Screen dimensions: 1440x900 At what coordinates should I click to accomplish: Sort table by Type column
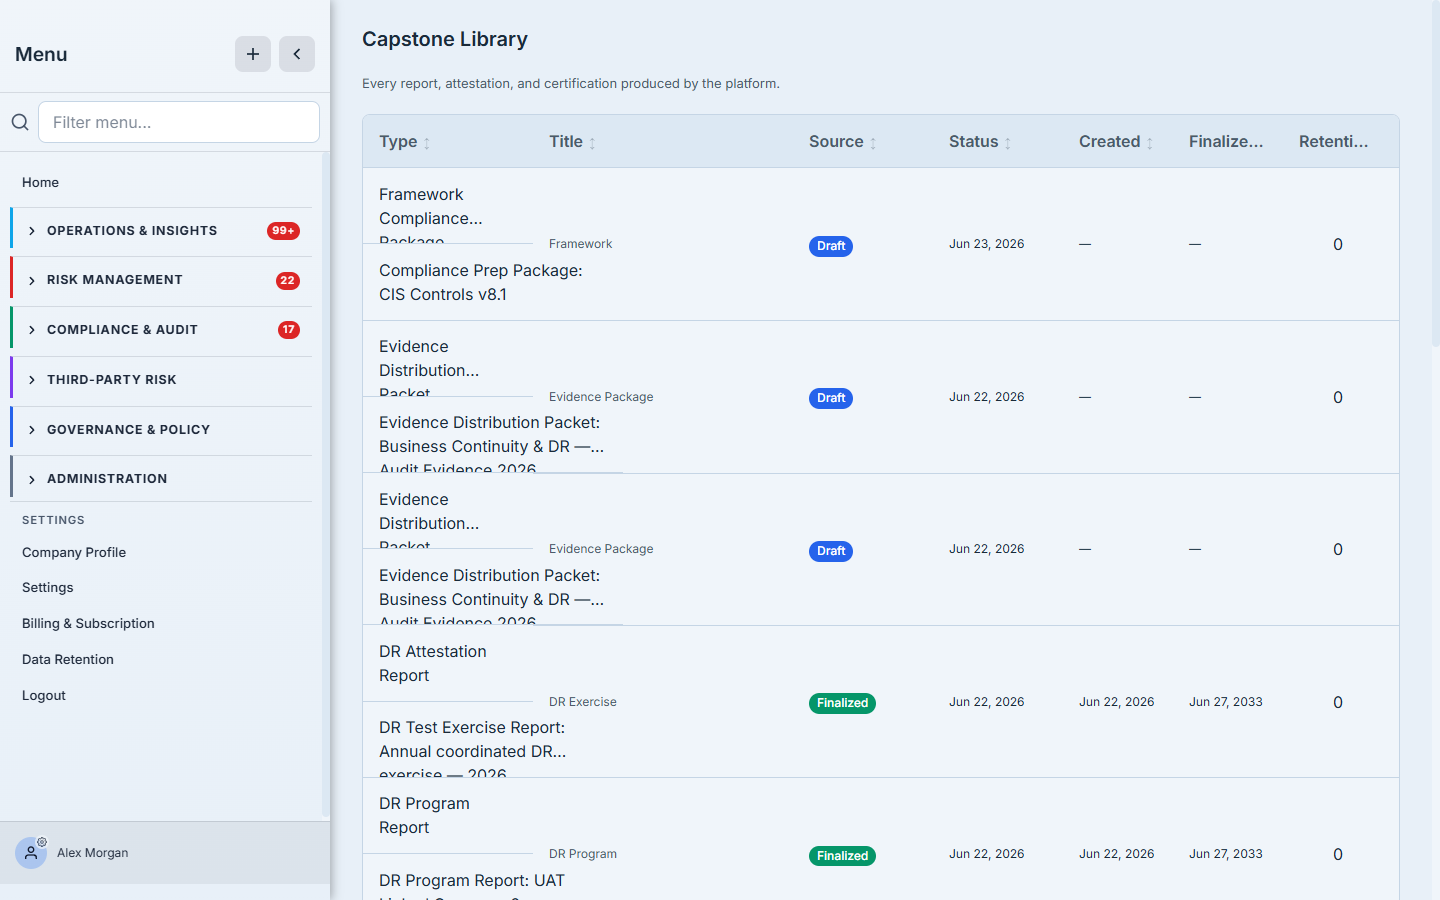click(405, 142)
